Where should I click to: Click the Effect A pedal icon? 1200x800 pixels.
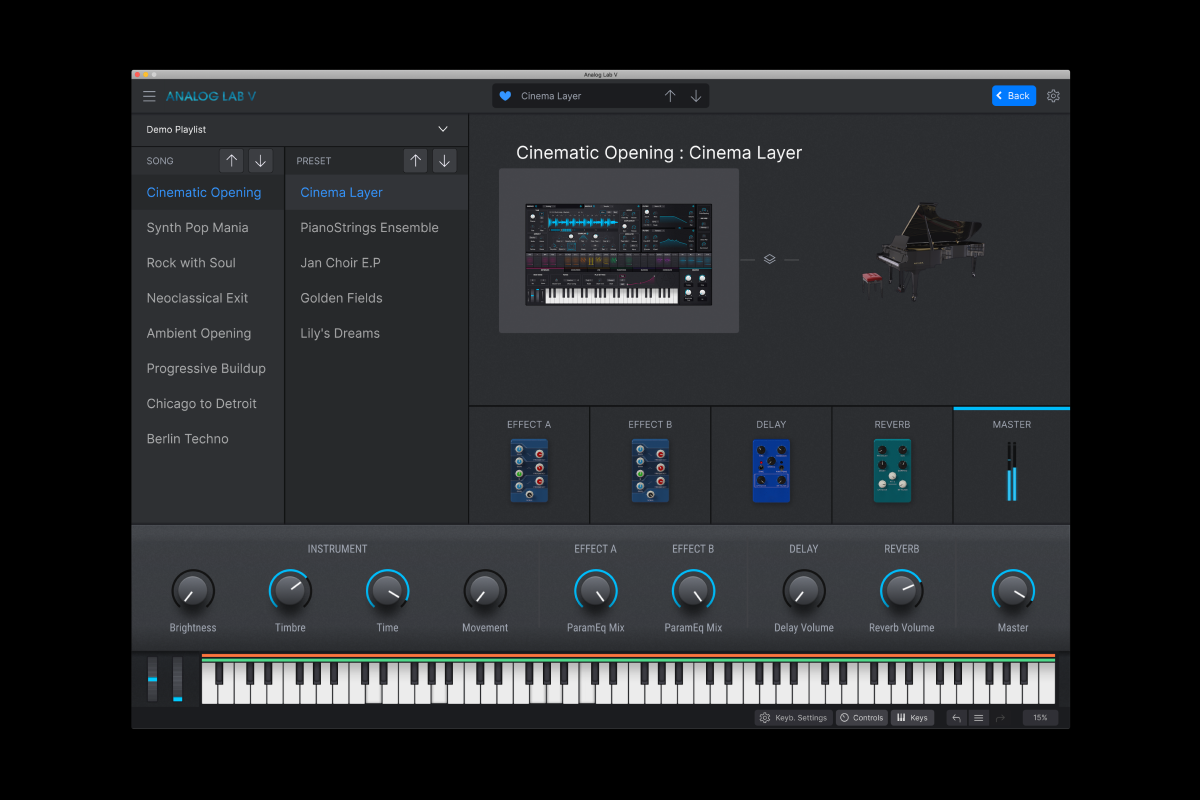click(529, 471)
